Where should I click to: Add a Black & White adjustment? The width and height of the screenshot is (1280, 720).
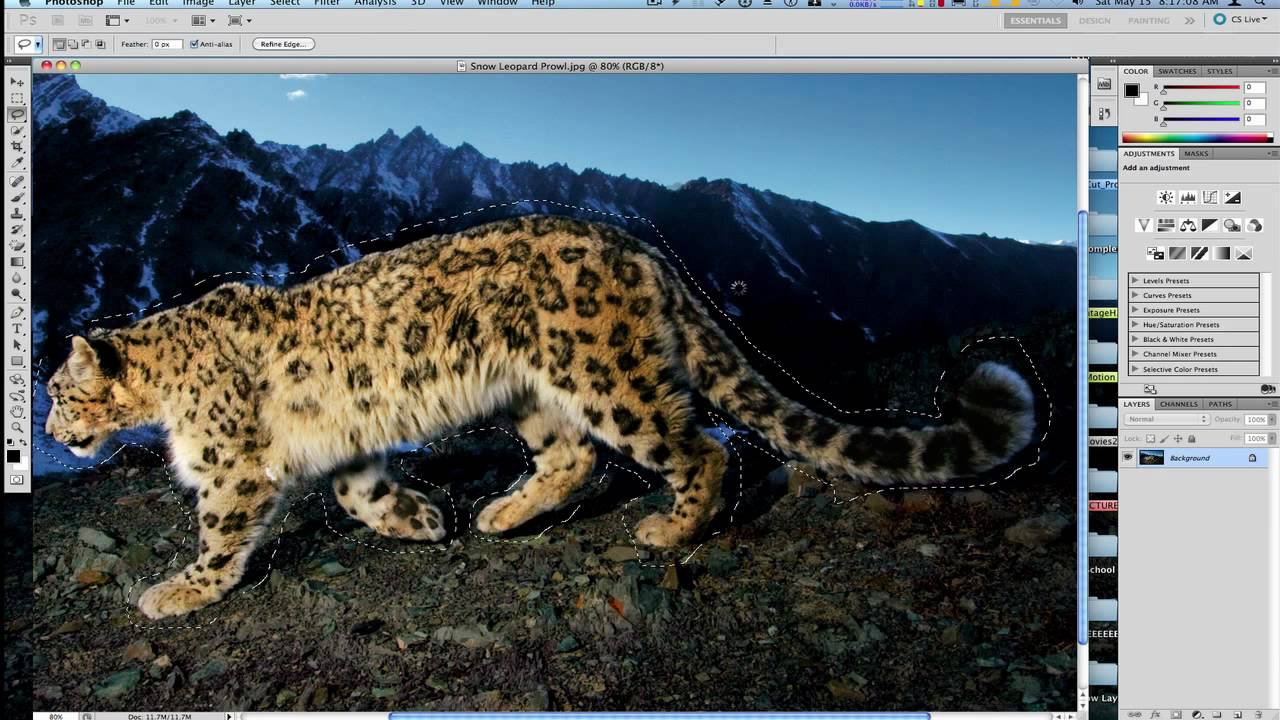click(1210, 226)
